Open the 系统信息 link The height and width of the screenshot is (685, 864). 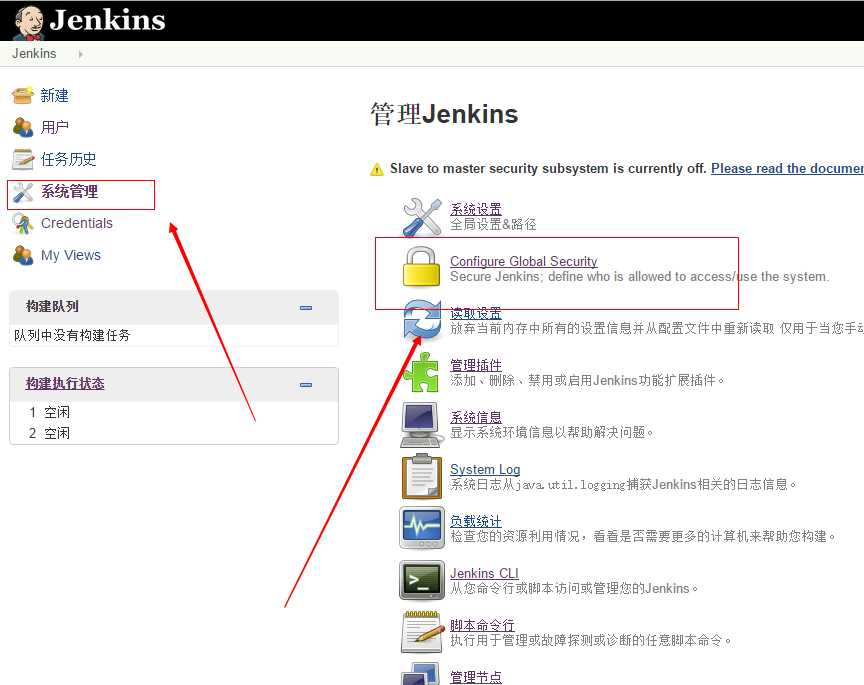(476, 417)
